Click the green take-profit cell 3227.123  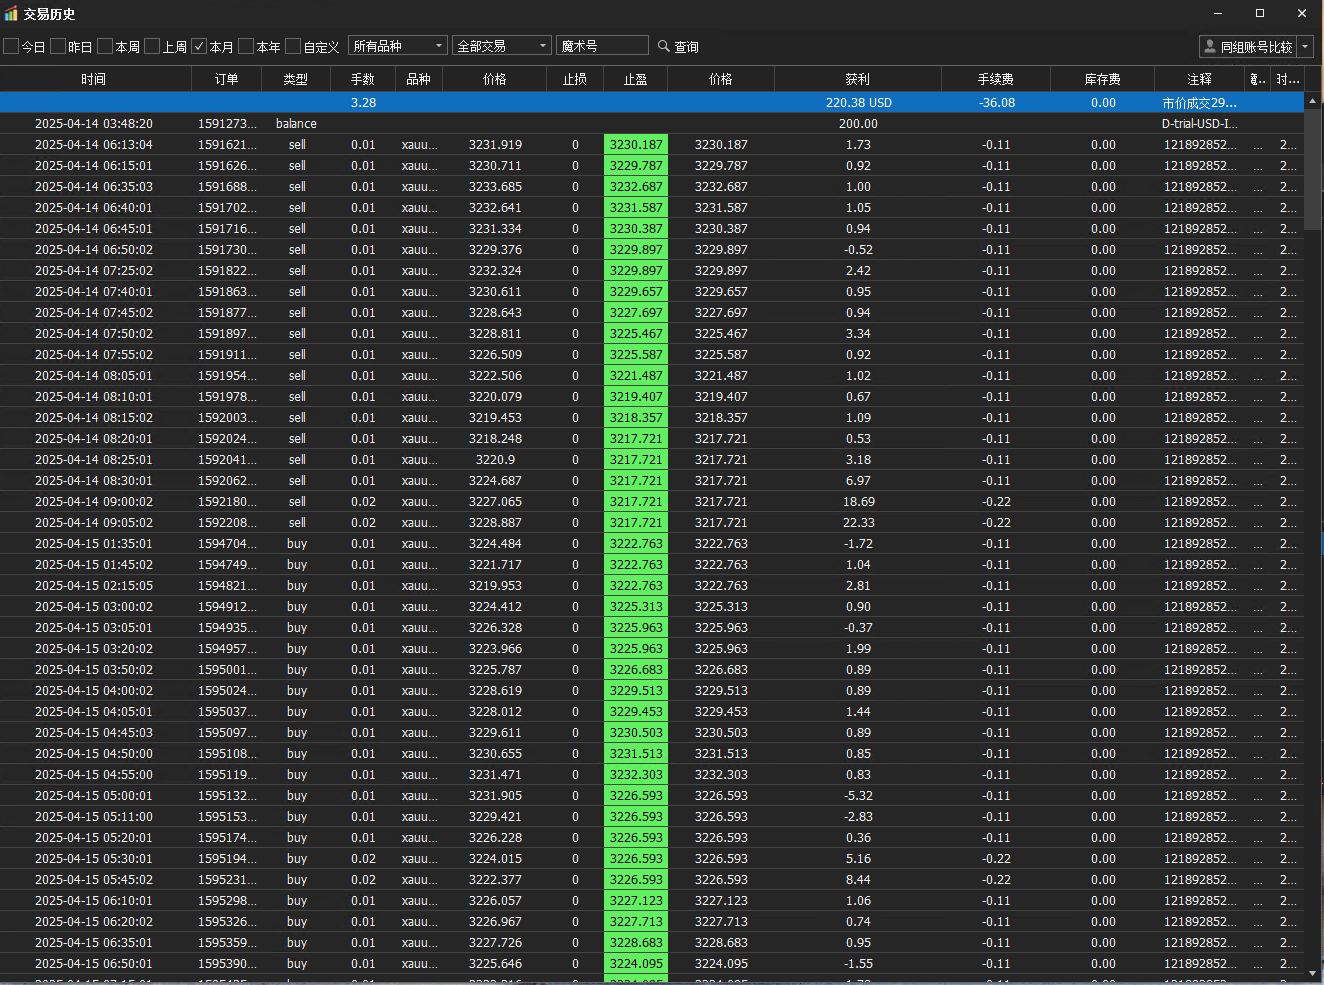636,901
